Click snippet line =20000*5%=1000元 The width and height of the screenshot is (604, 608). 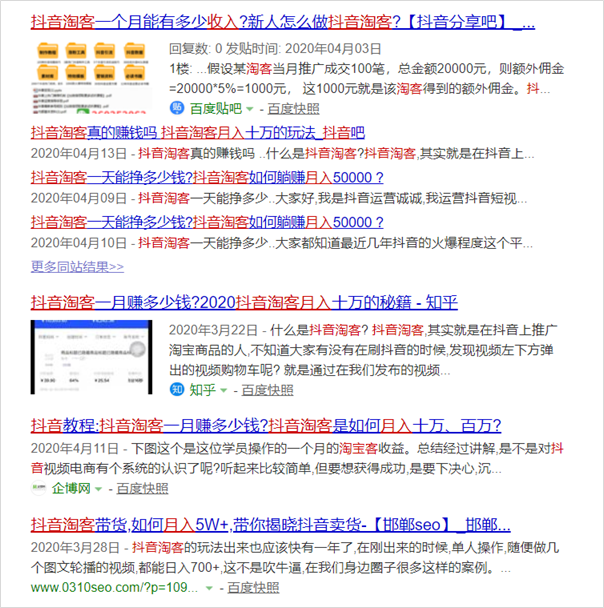[x=359, y=89]
